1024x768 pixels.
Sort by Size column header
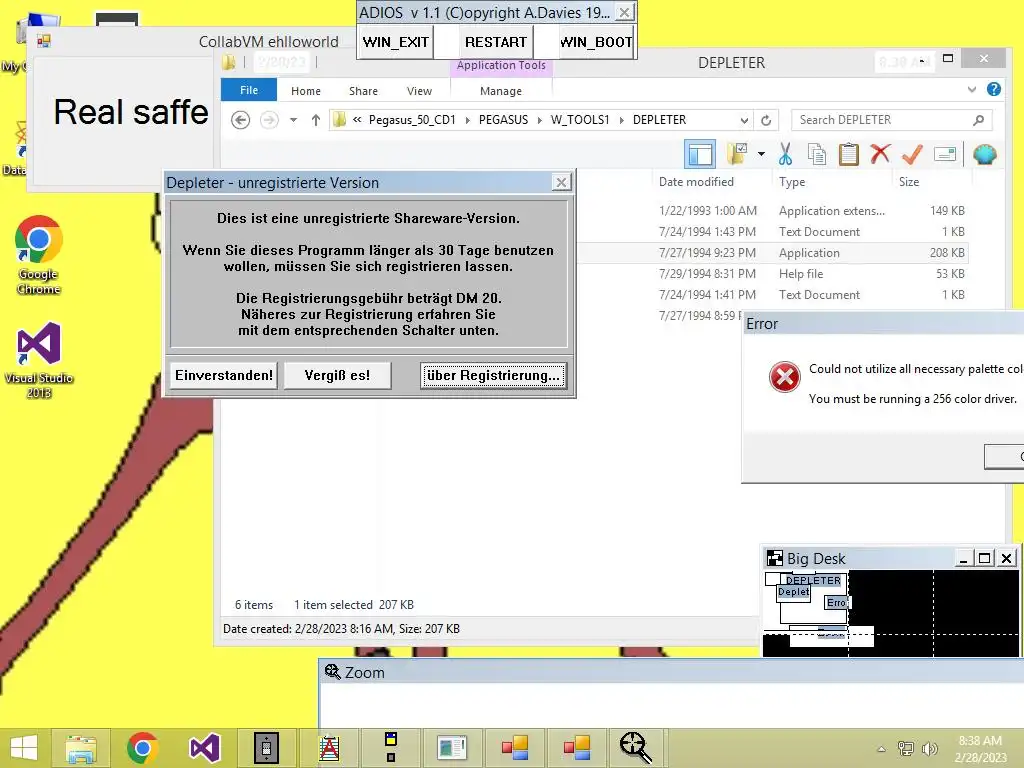tap(908, 182)
